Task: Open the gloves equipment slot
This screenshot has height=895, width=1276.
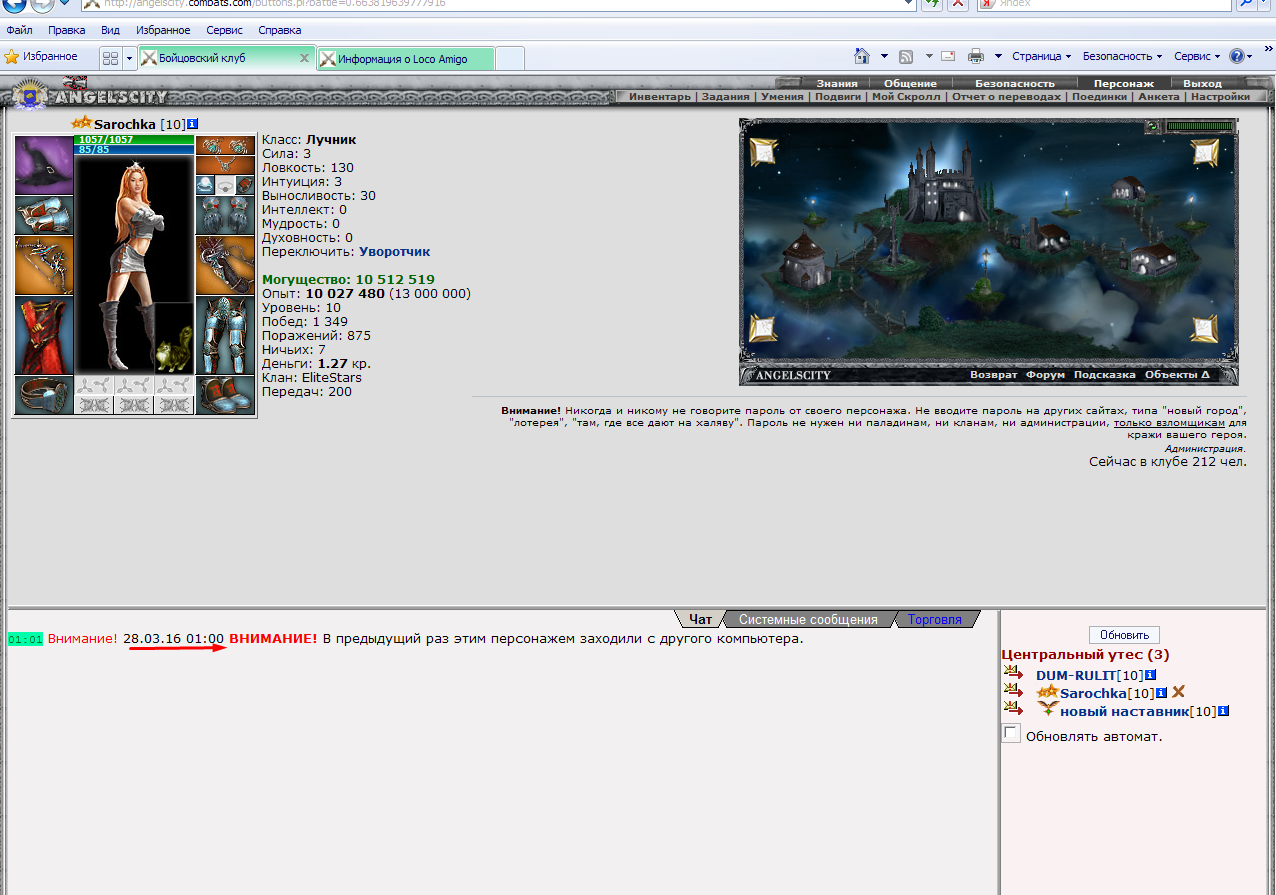Action: pyautogui.click(x=224, y=215)
